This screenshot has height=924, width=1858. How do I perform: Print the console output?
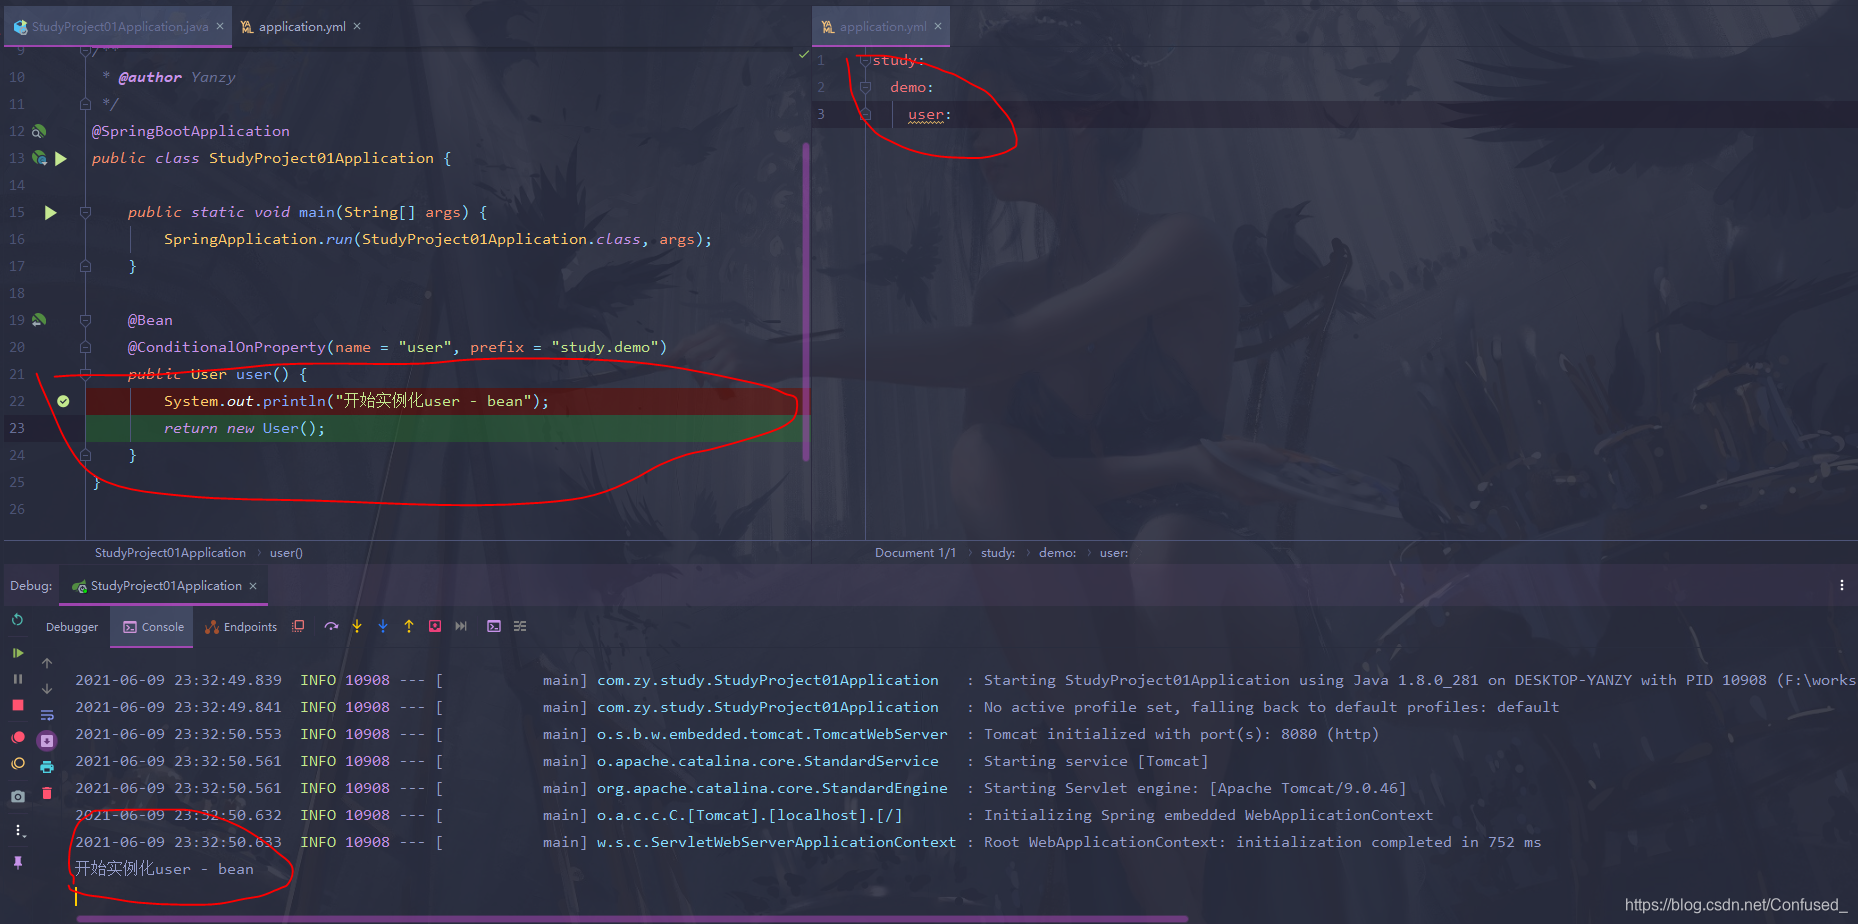[x=47, y=767]
